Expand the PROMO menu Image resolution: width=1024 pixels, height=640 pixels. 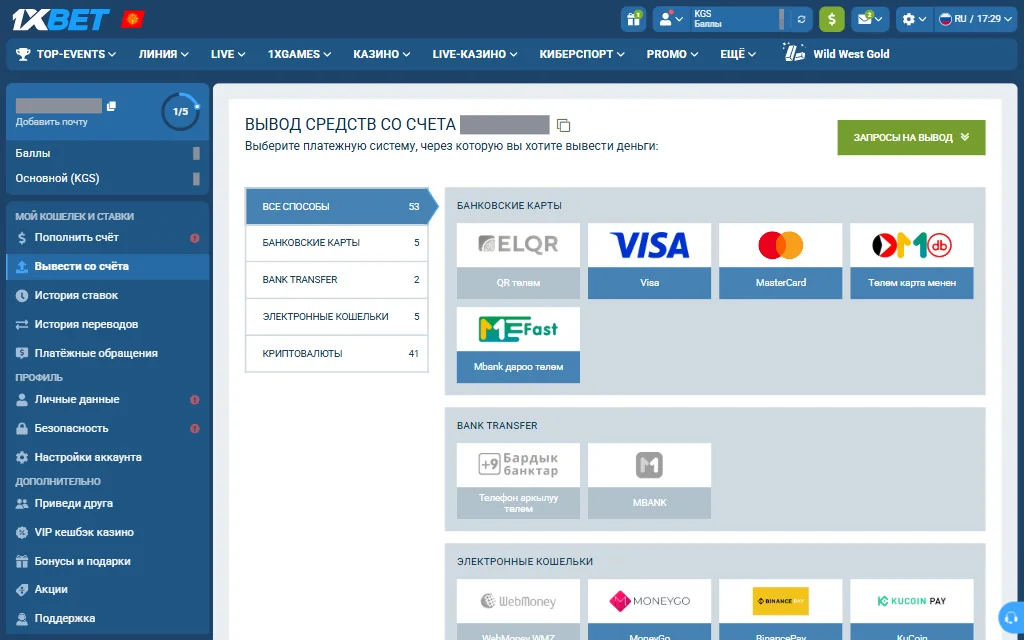pyautogui.click(x=672, y=54)
